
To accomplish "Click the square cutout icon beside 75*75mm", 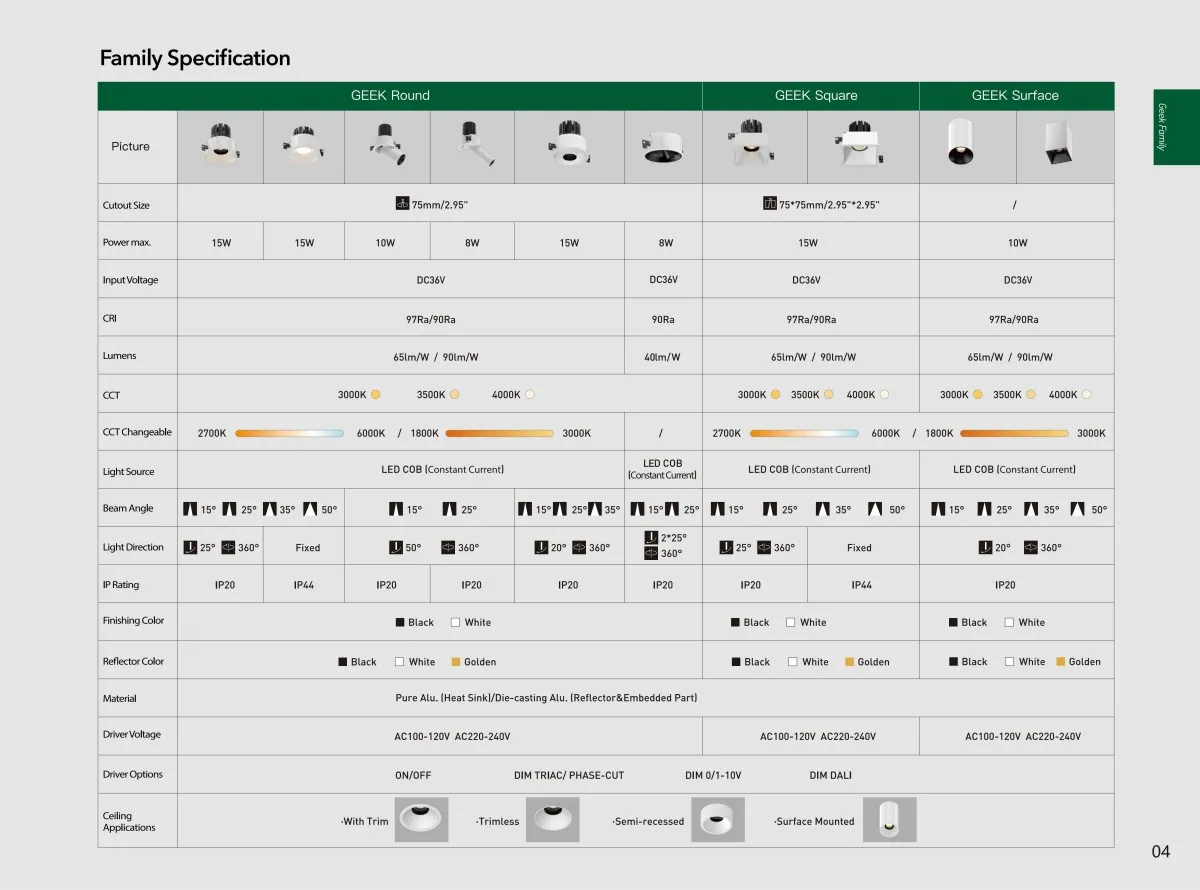I will click(x=770, y=204).
